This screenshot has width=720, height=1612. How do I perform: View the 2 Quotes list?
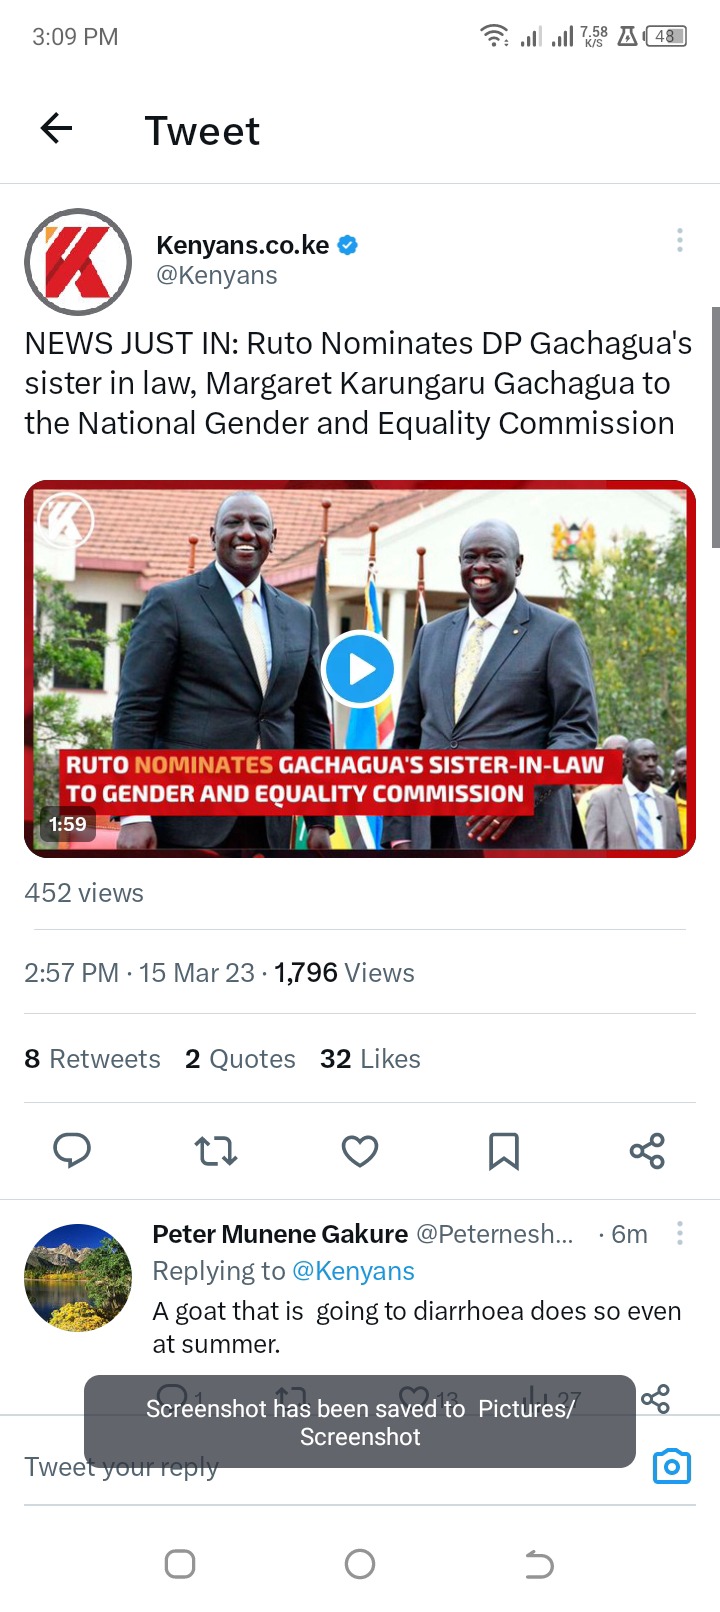[x=240, y=1059]
